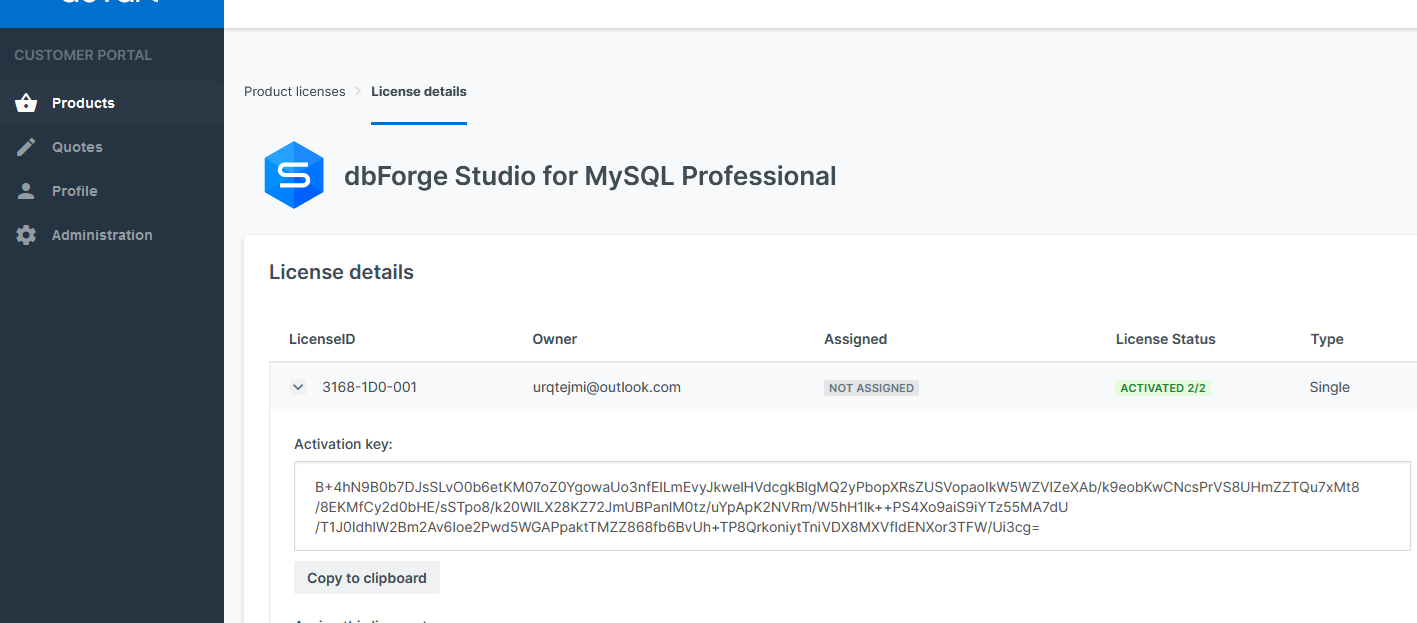Click the owner email urqtejmi@outlook.com
The image size is (1417, 623).
point(606,387)
